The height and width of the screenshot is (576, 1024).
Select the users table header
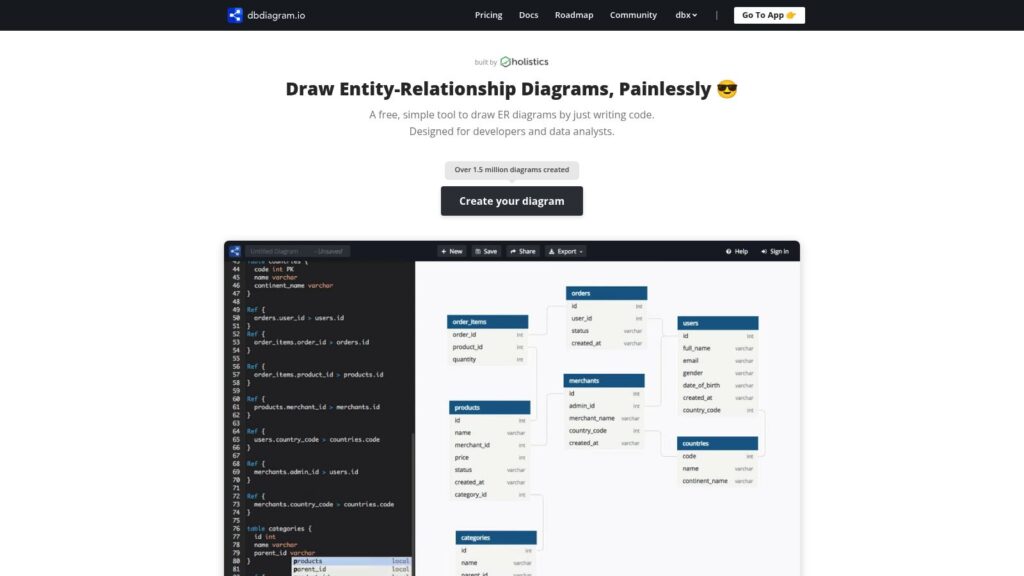click(x=718, y=323)
